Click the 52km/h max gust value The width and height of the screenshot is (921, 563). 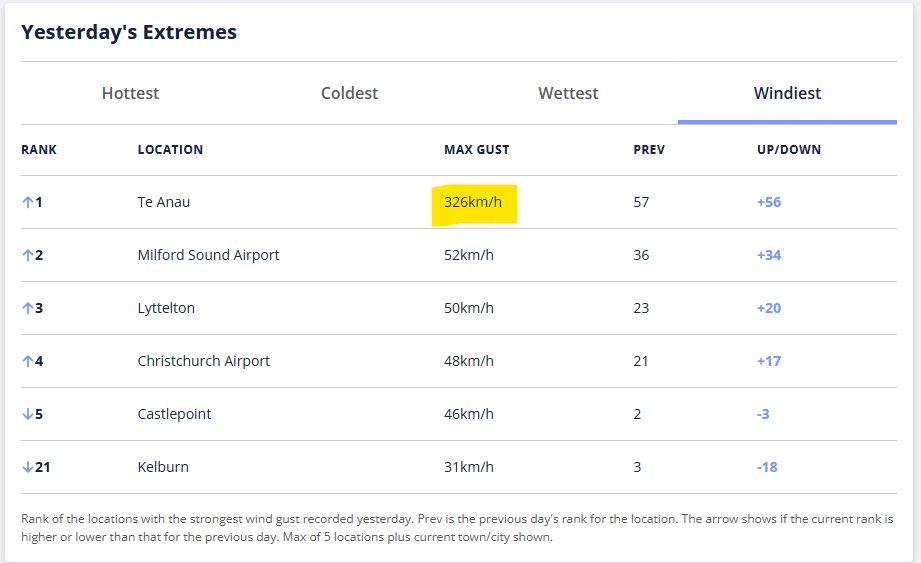pyautogui.click(x=469, y=255)
